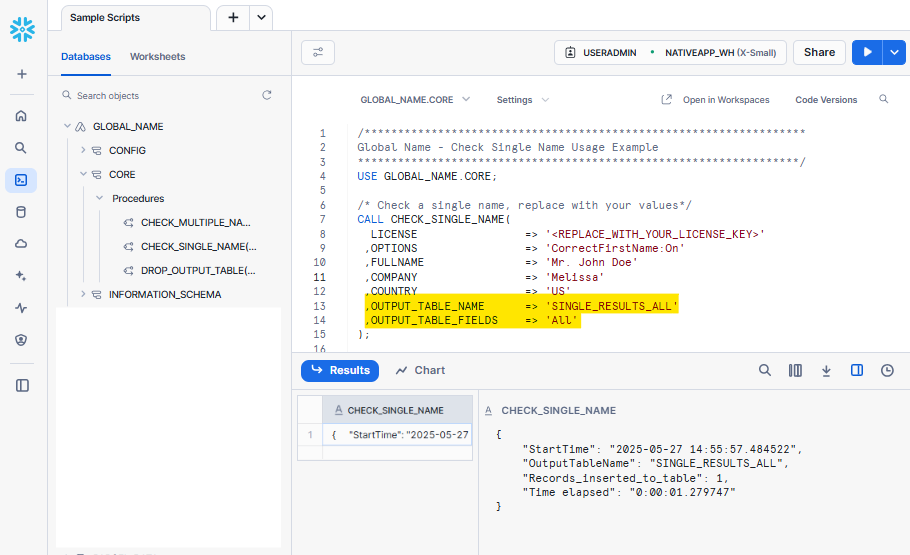Open the AI sparkle icon in sidebar
This screenshot has height=555, width=910.
pos(21,276)
